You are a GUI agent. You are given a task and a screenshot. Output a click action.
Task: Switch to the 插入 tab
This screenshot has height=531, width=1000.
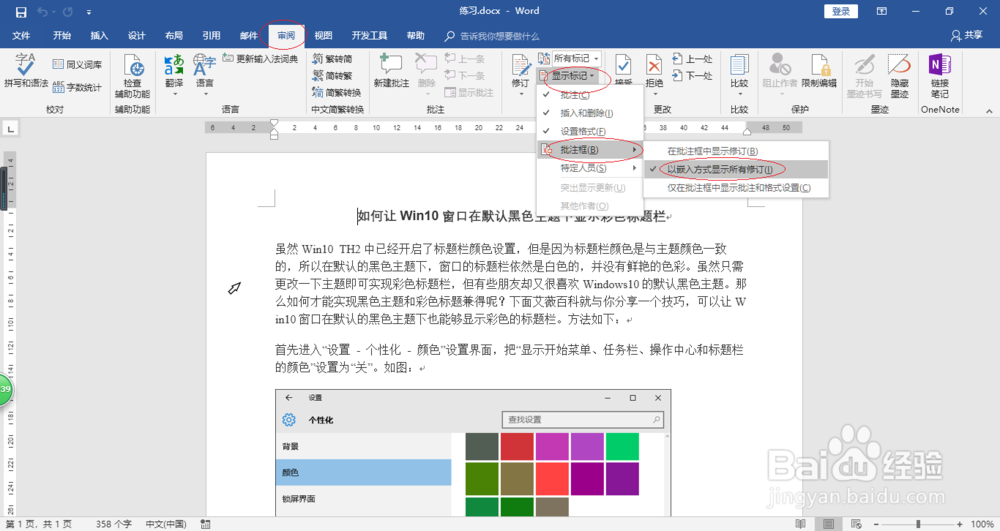(99, 36)
